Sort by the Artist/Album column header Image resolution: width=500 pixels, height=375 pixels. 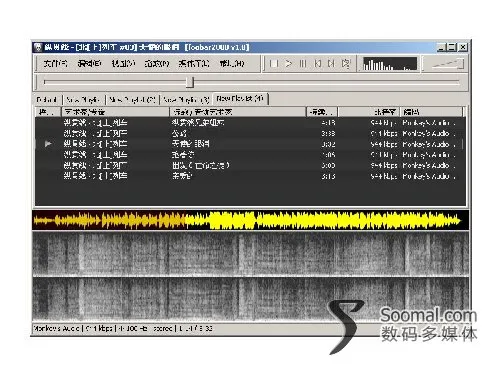[115, 112]
